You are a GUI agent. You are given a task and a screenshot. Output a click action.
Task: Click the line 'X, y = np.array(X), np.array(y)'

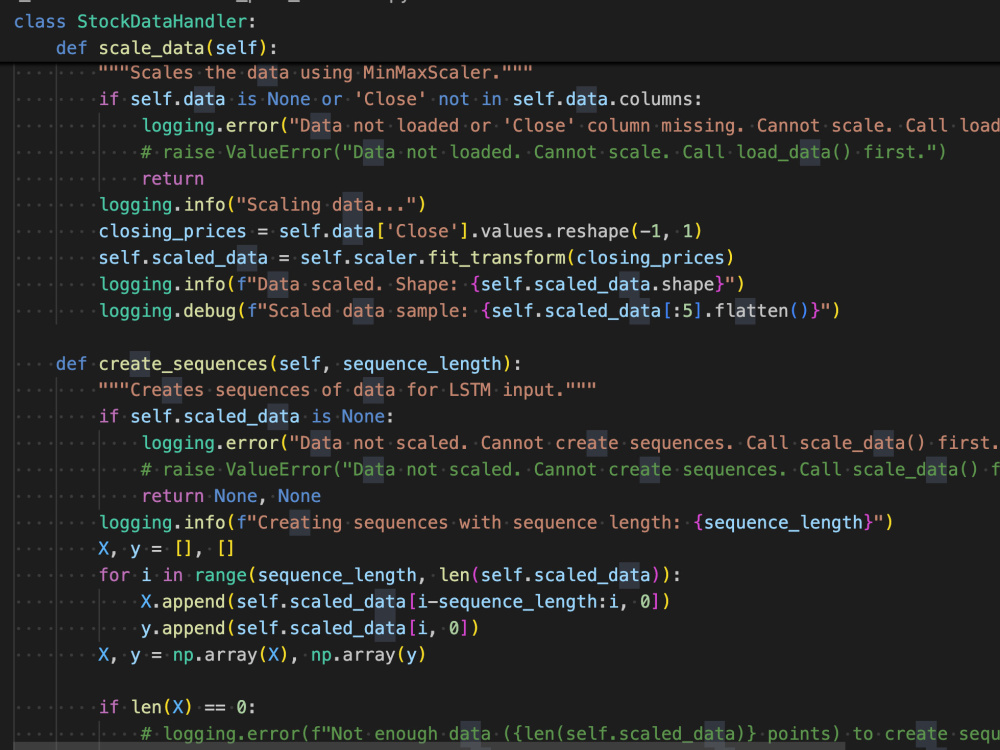262,655
